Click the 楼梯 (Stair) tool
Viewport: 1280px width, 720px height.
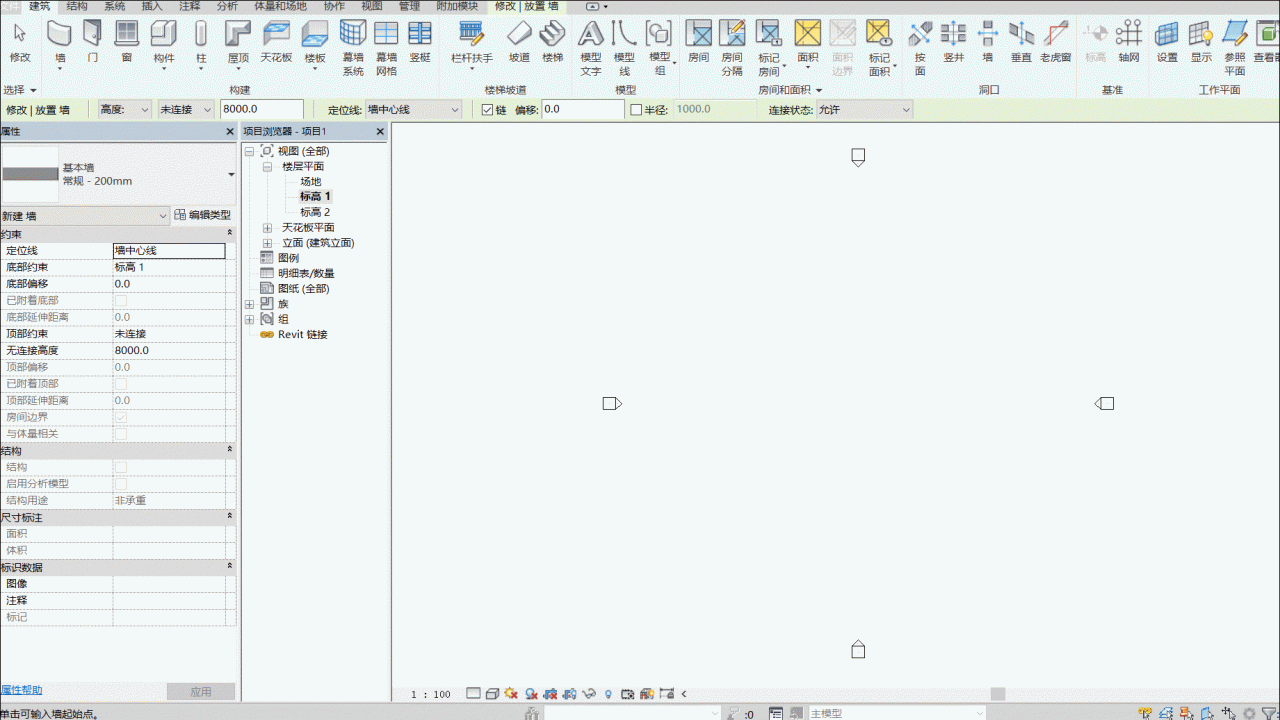point(552,42)
